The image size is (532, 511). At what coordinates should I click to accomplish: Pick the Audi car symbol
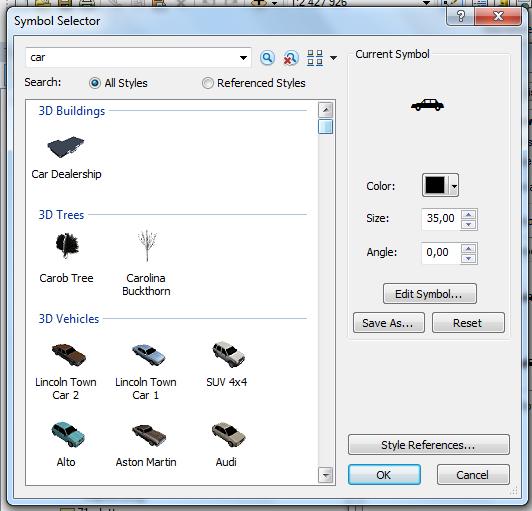click(227, 444)
